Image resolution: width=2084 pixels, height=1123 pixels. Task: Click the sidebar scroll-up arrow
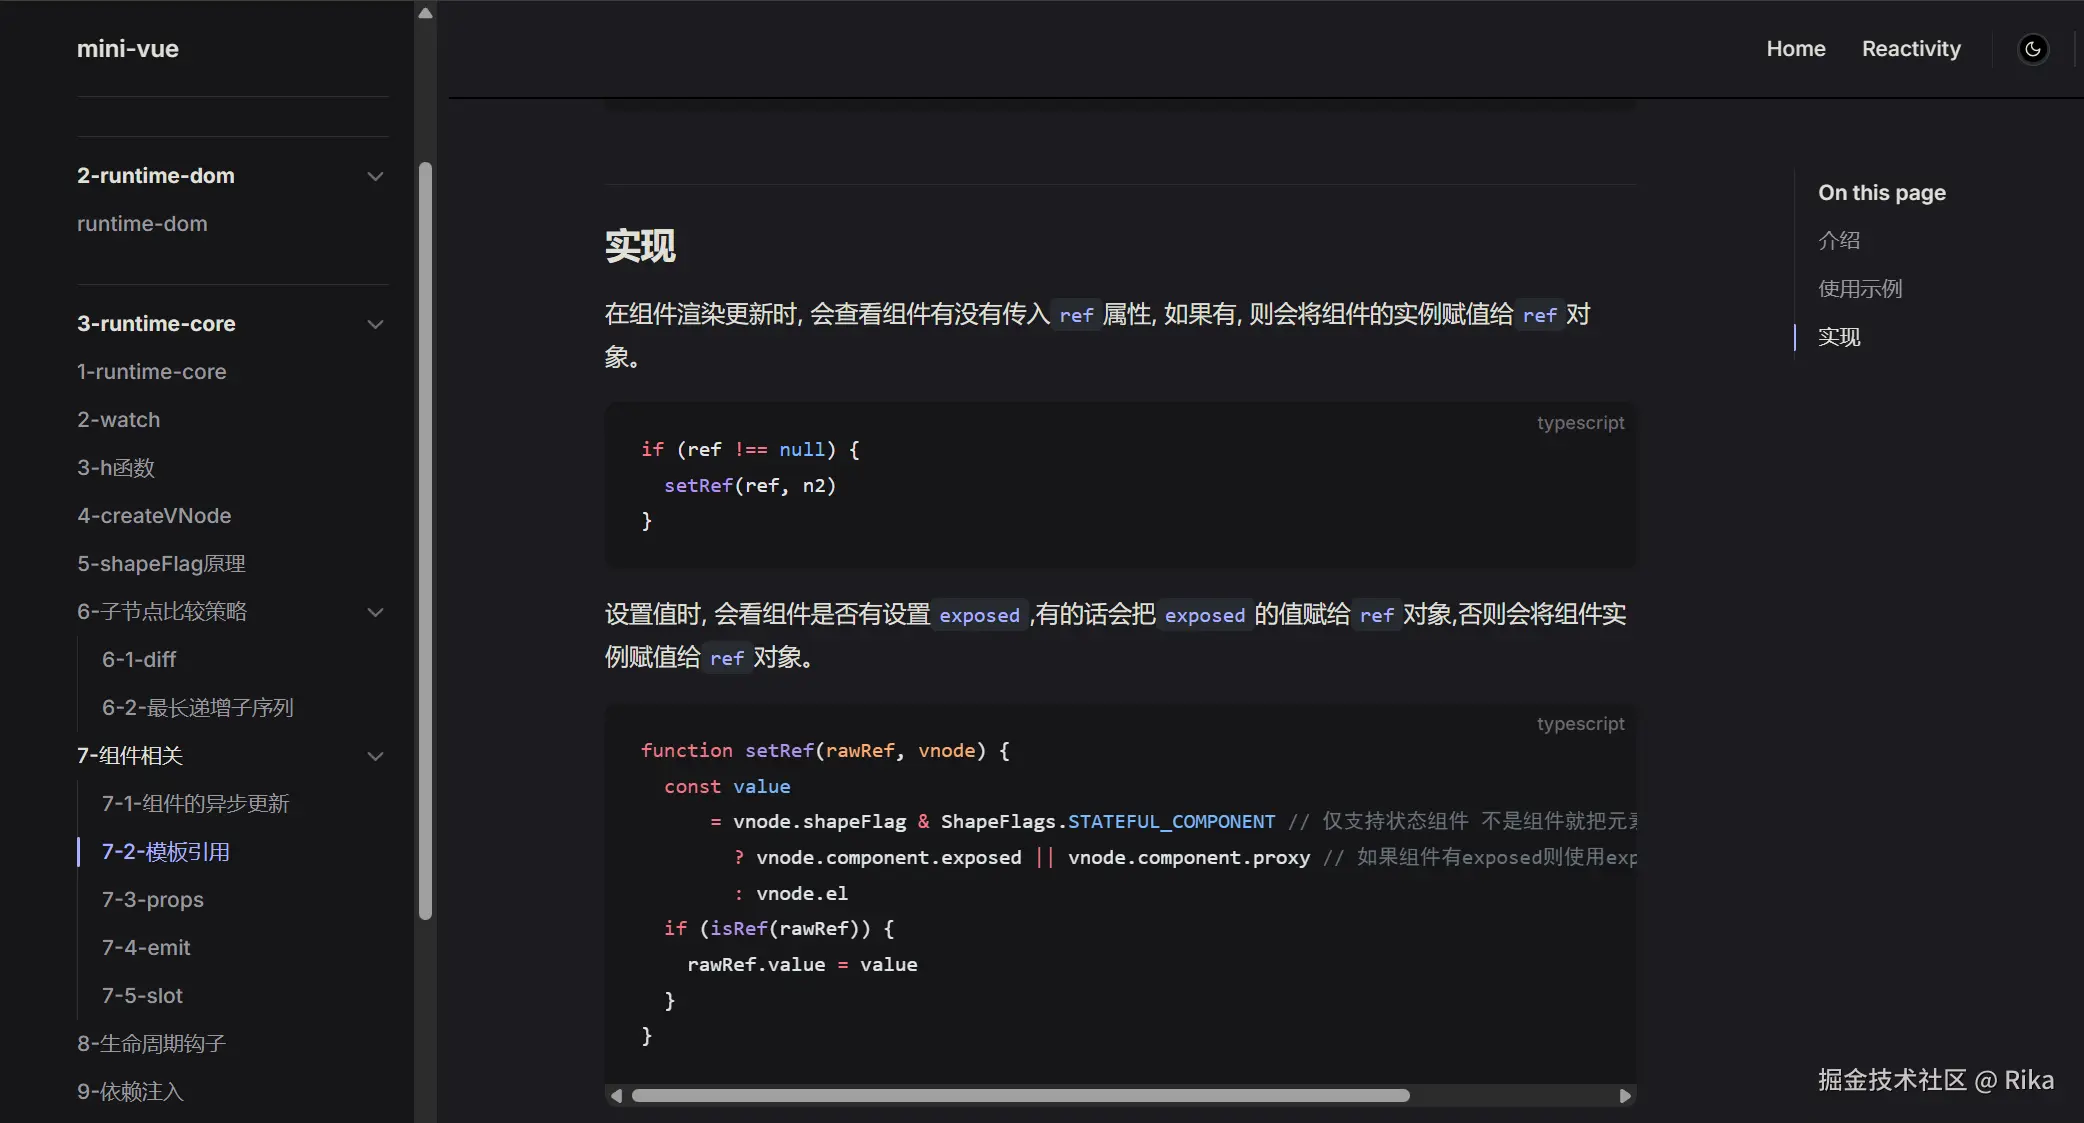point(425,13)
